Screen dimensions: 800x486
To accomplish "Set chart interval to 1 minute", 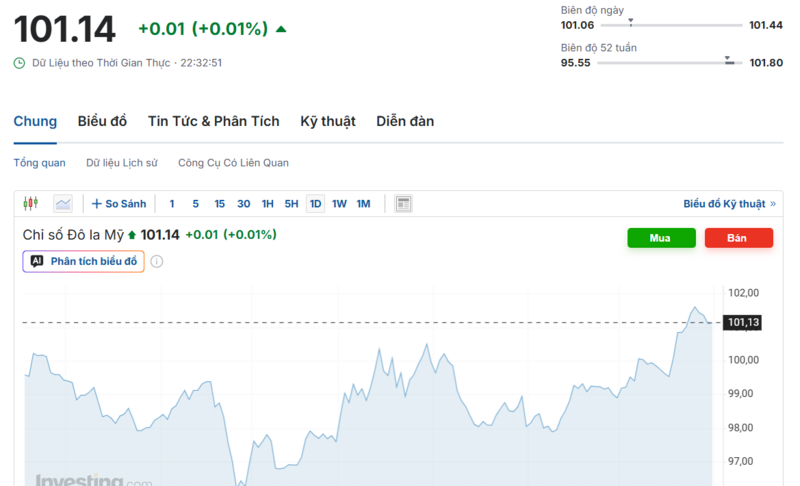I will [172, 204].
